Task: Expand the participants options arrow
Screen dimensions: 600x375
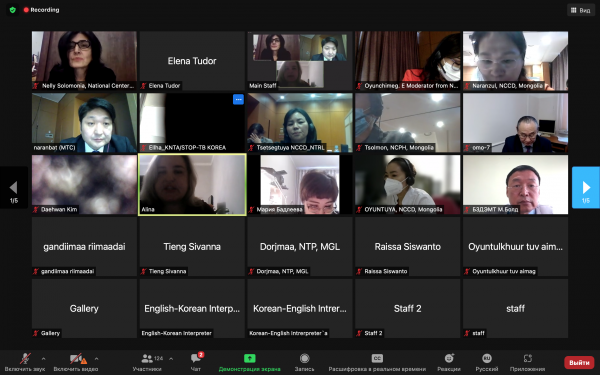Action: click(171, 359)
